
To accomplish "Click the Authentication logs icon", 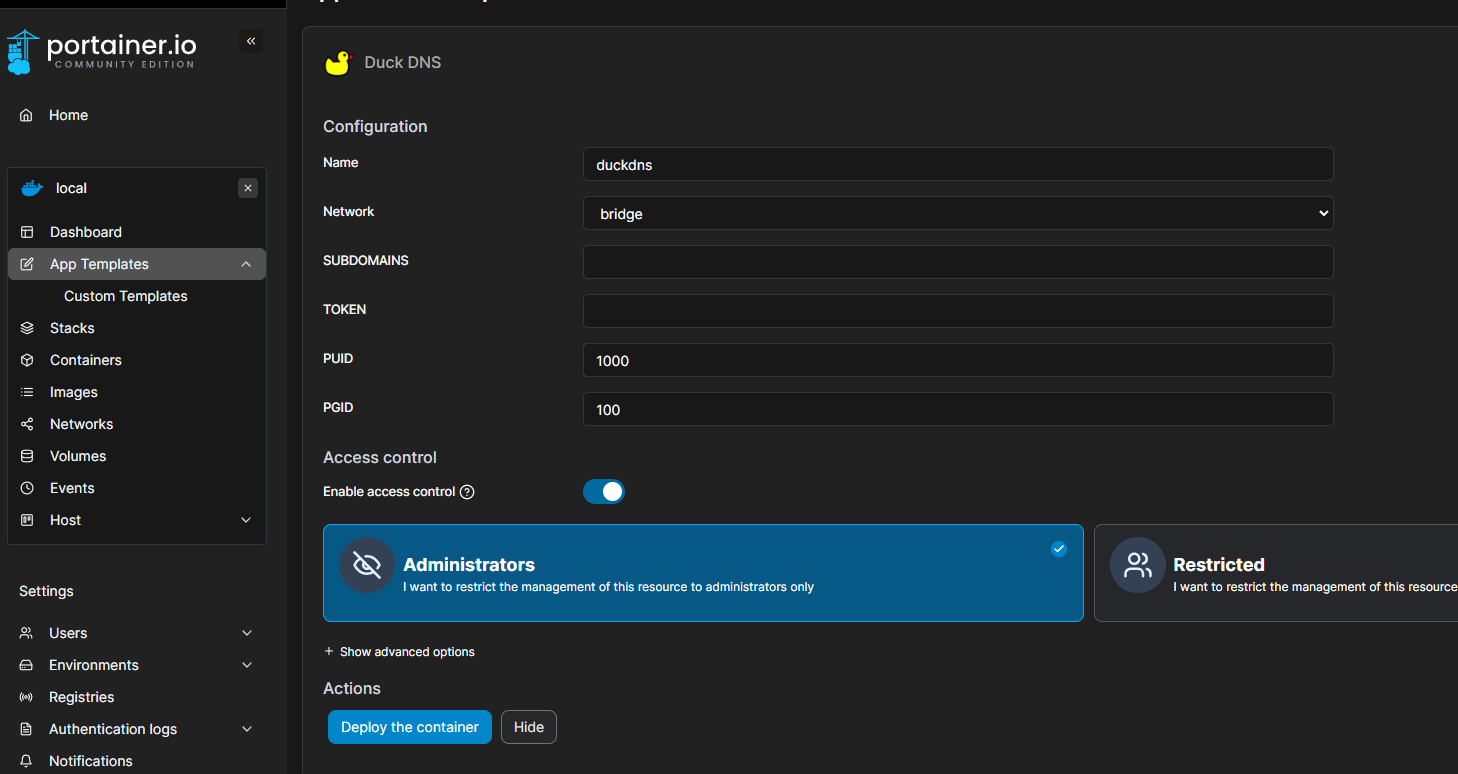I will coord(27,729).
